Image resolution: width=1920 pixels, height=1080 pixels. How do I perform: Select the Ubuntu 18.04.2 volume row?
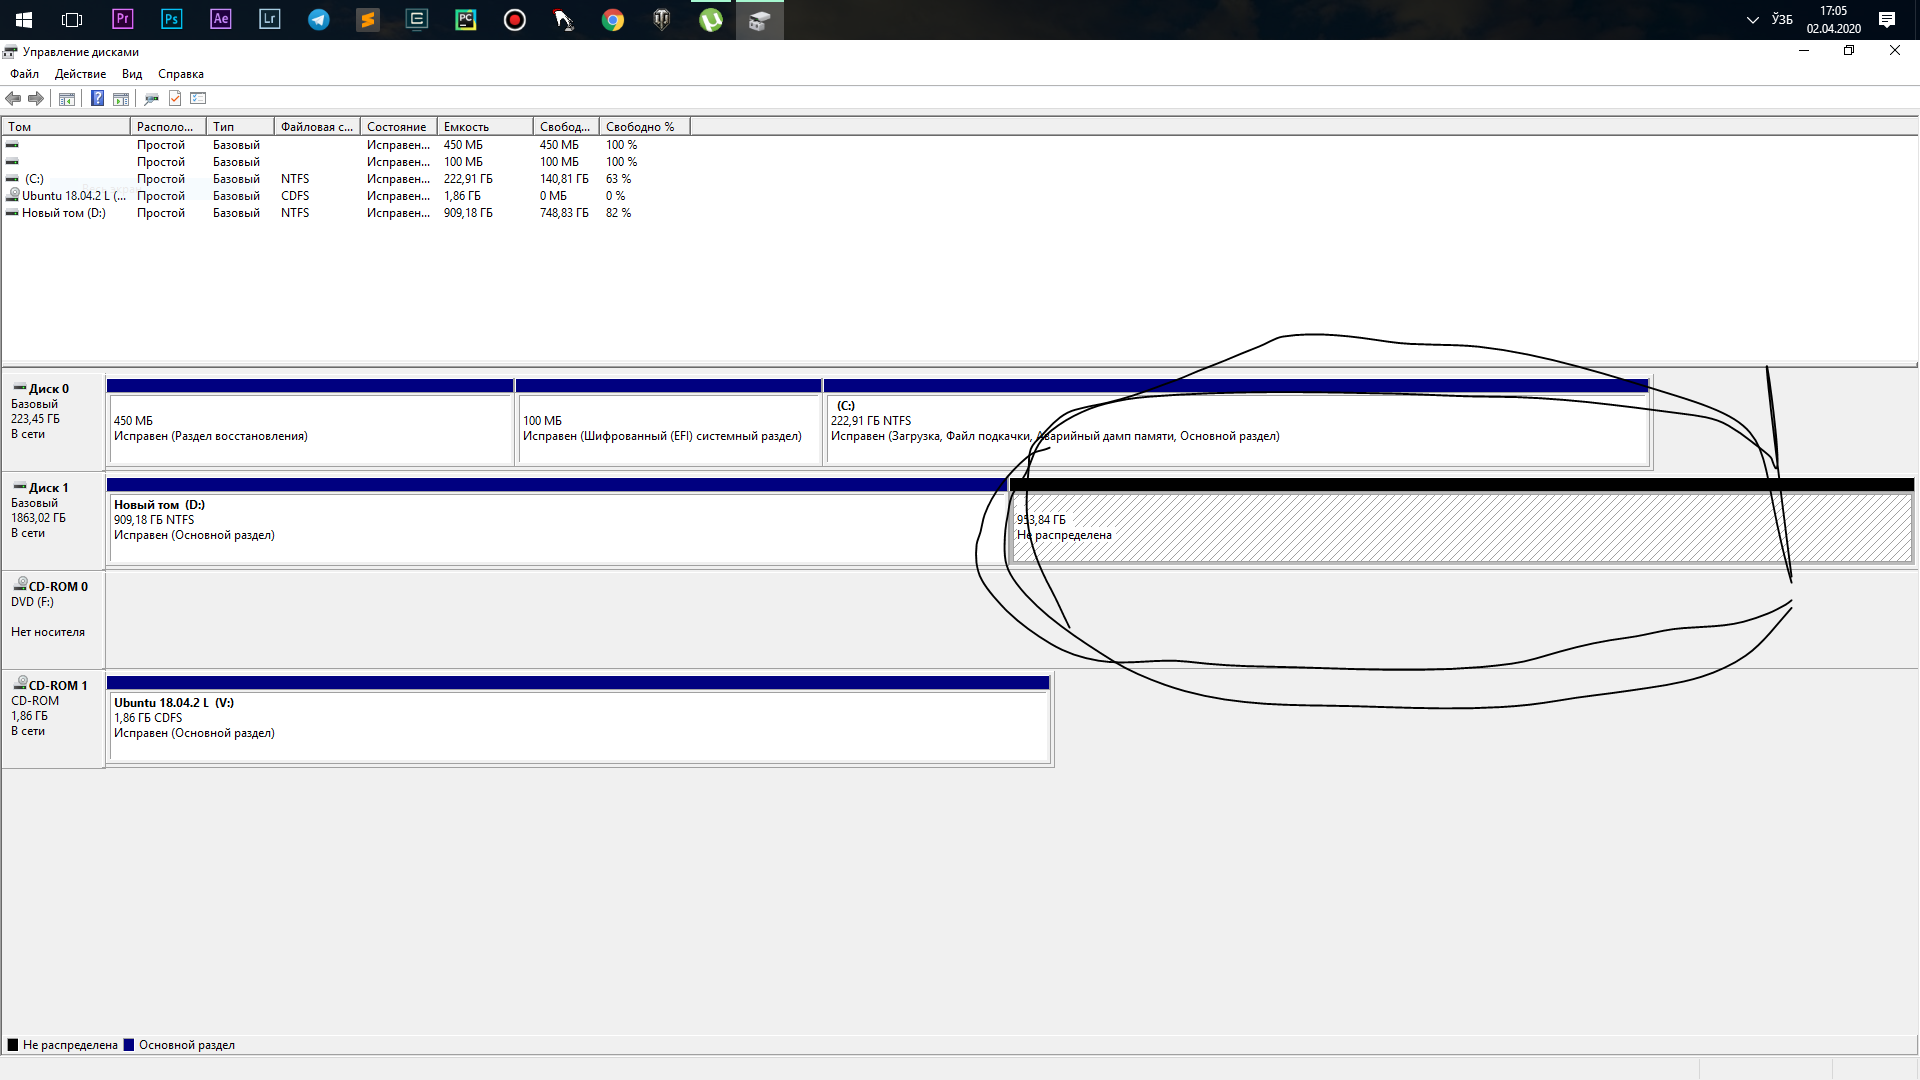tap(345, 196)
